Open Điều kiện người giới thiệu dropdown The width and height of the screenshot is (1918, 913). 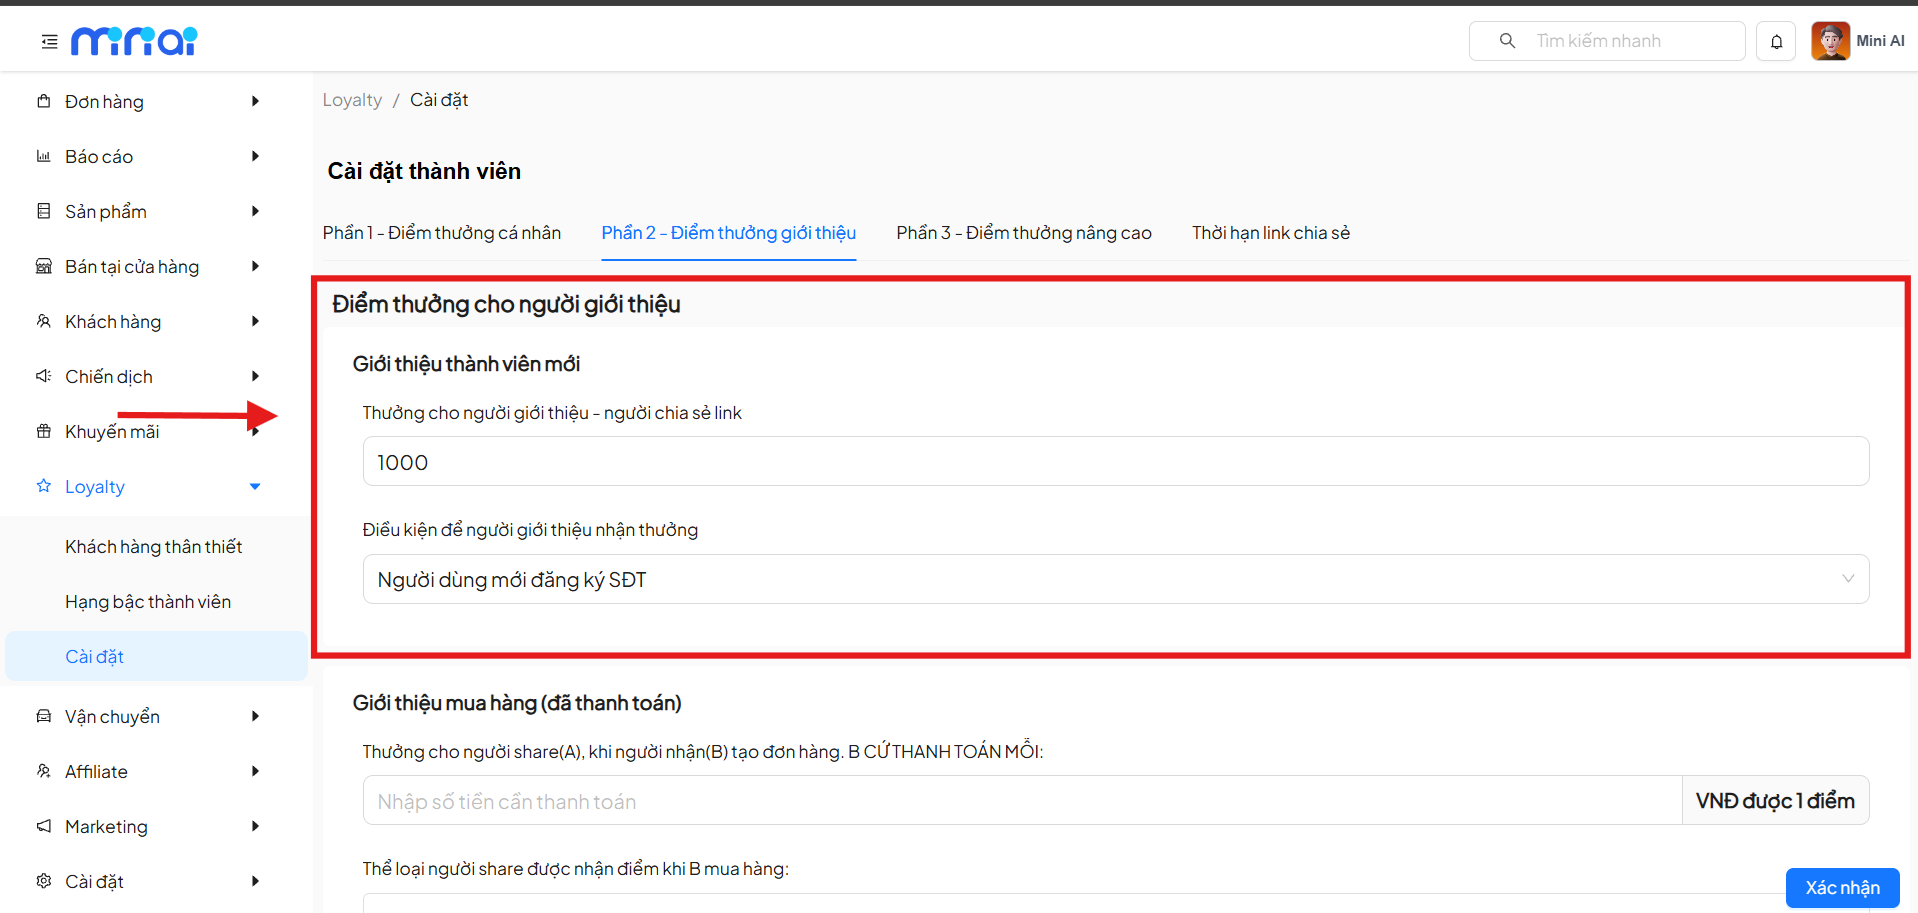pos(1115,579)
